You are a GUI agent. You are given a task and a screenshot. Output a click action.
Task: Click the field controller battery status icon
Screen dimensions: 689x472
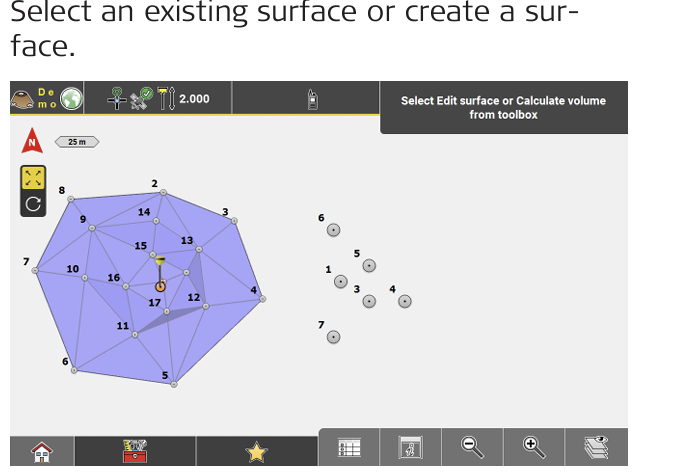[x=312, y=99]
